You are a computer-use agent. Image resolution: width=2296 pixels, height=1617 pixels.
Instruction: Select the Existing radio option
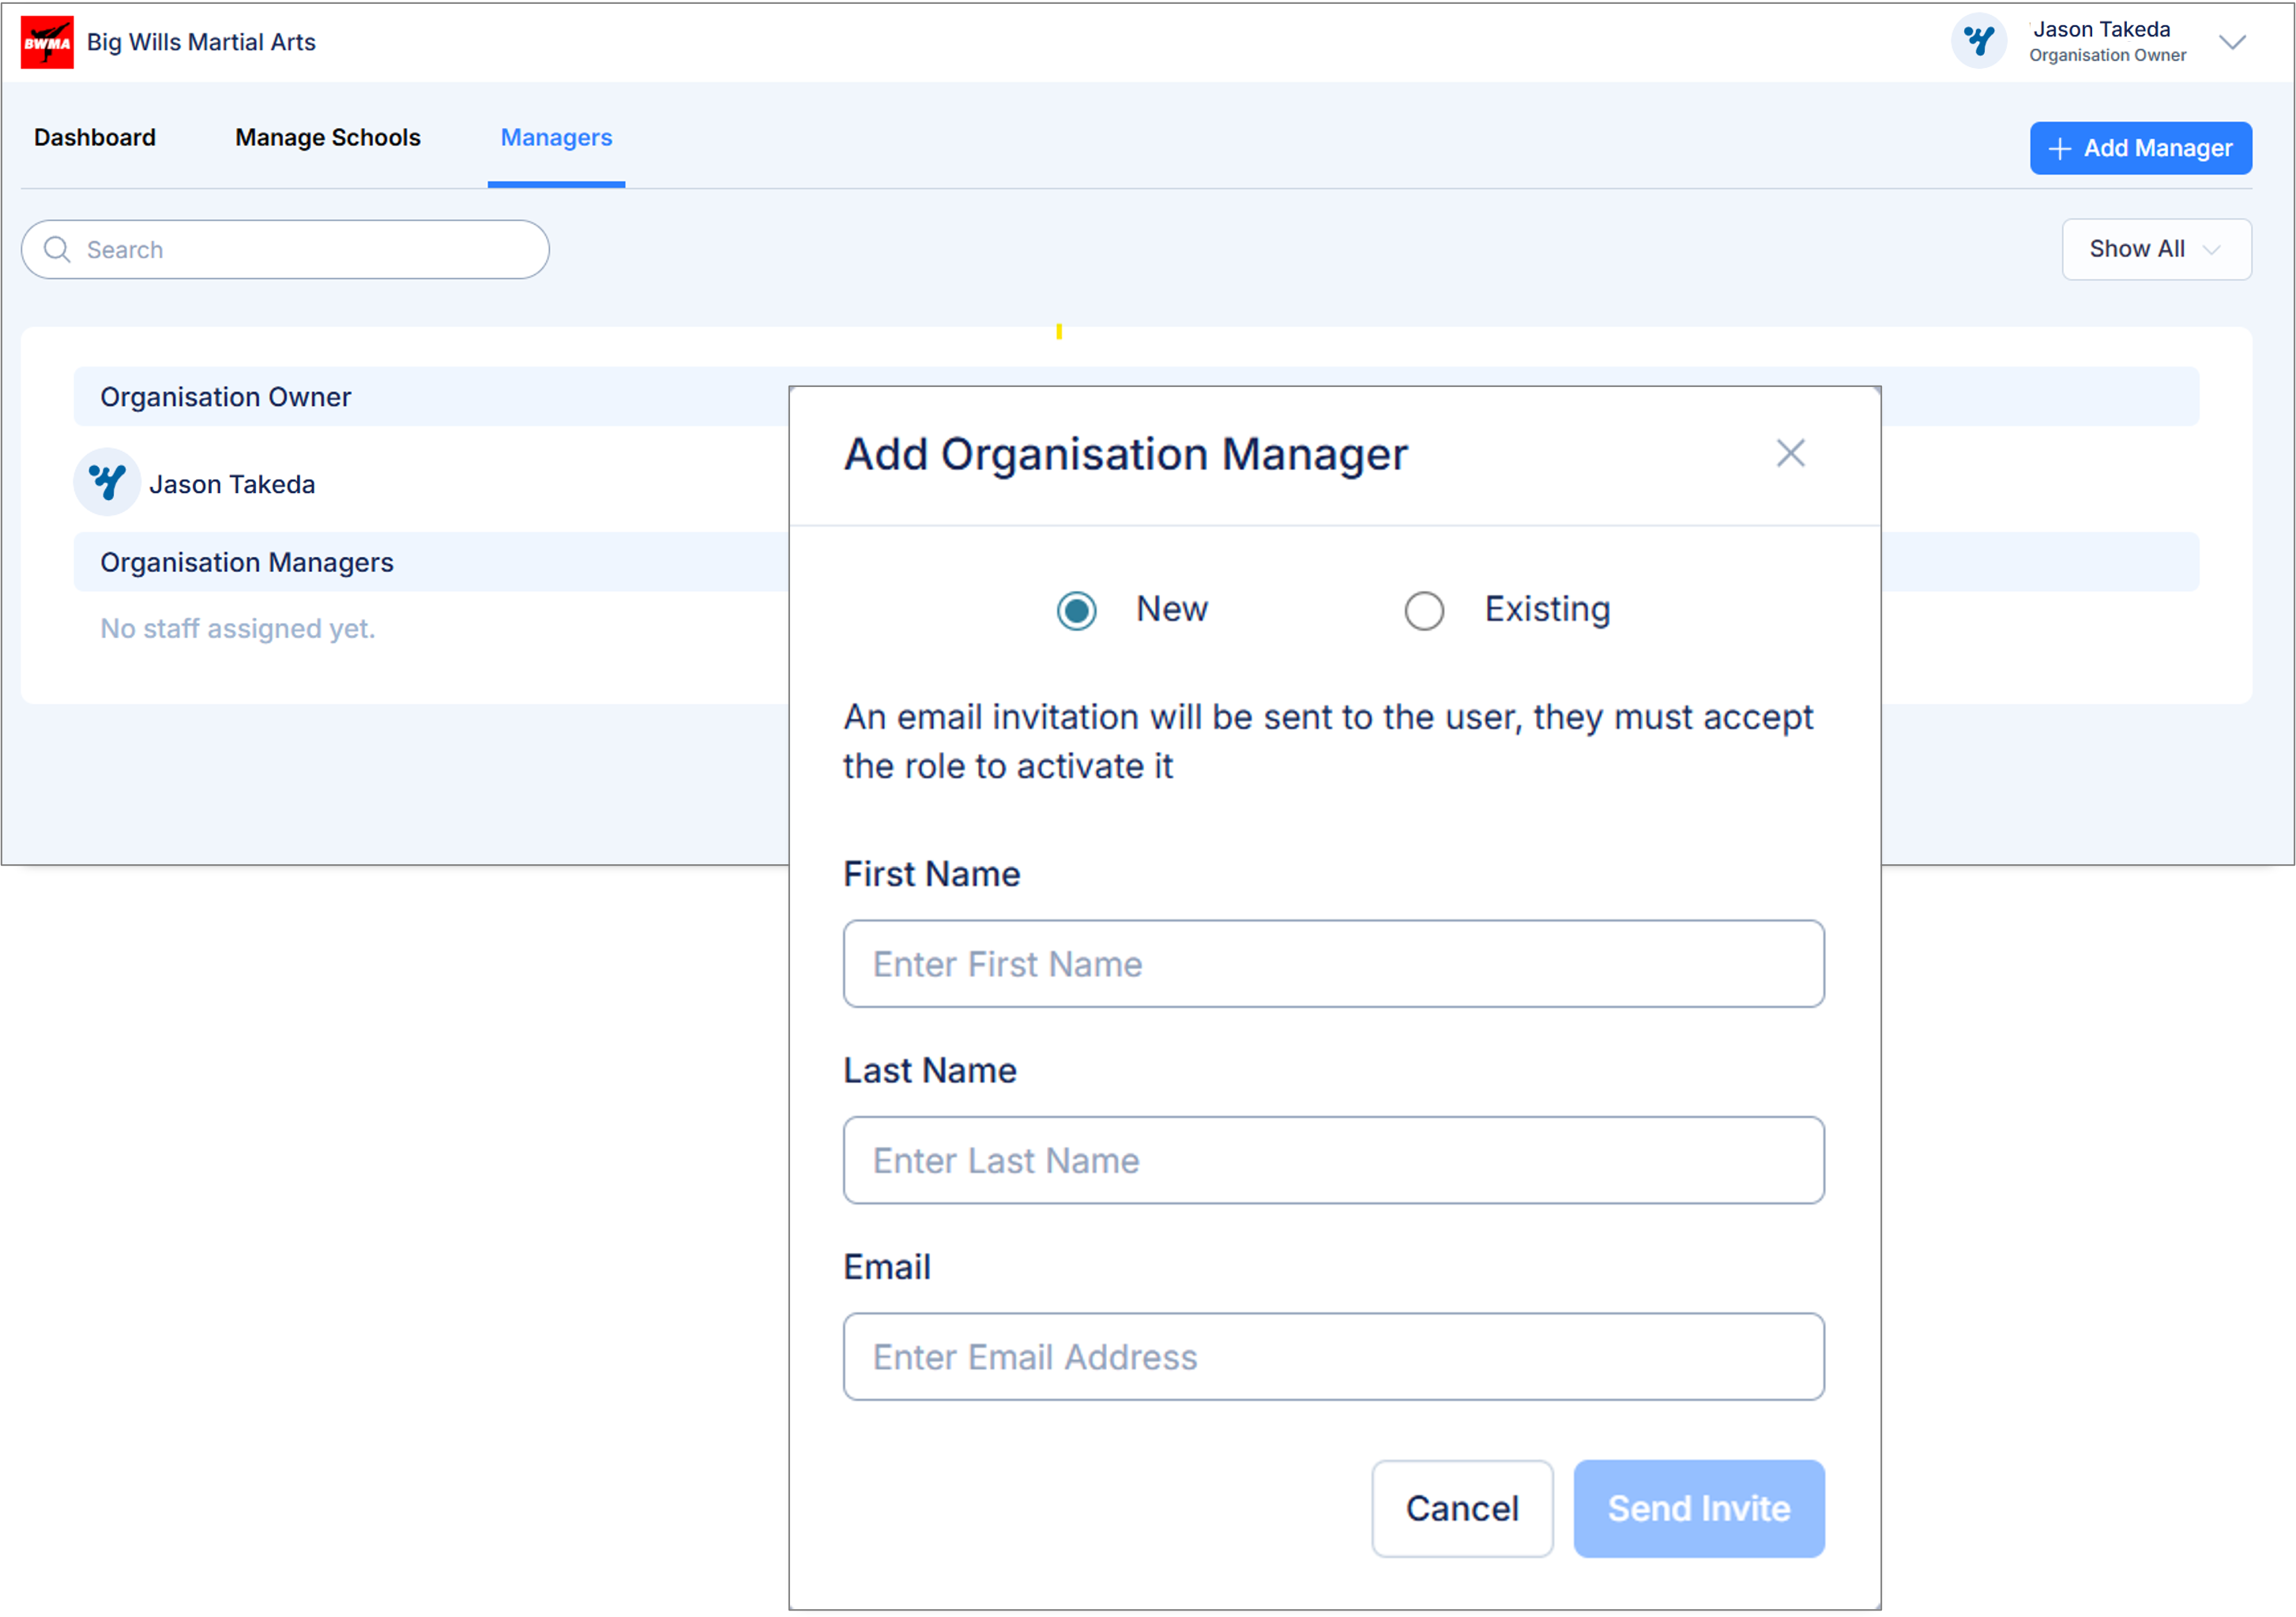point(1424,610)
